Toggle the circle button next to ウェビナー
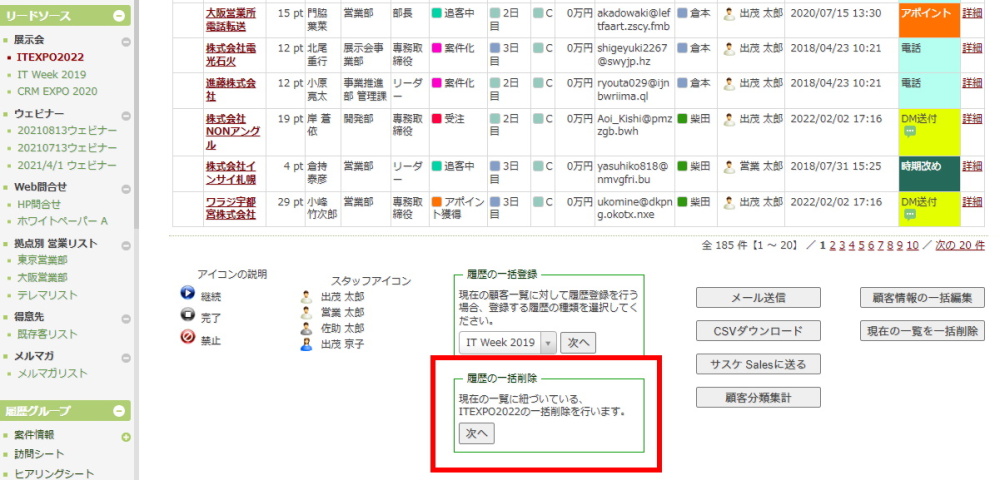The height and width of the screenshot is (480, 1000). coord(126,115)
